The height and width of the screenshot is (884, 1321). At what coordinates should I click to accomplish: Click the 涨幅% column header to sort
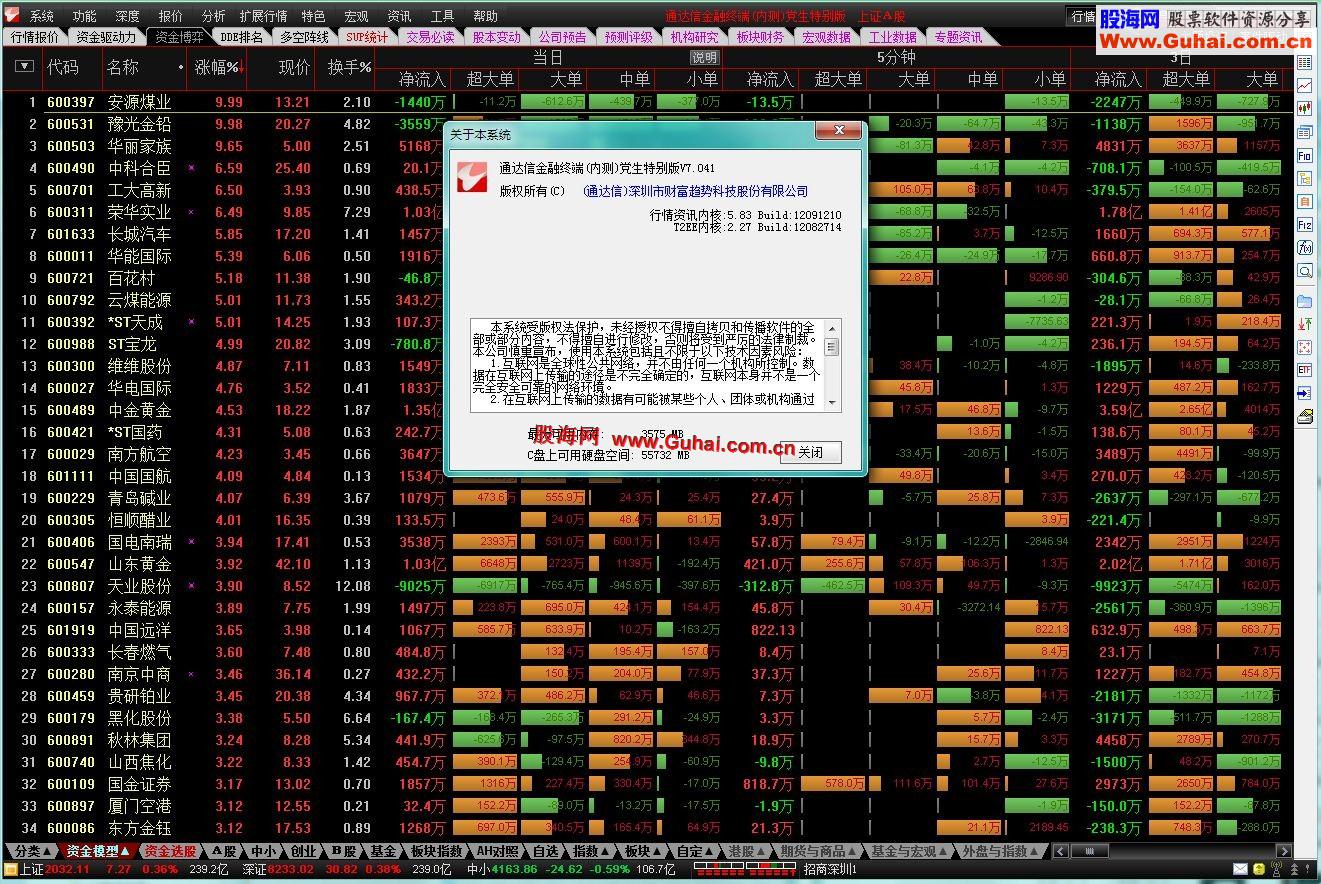click(x=218, y=67)
